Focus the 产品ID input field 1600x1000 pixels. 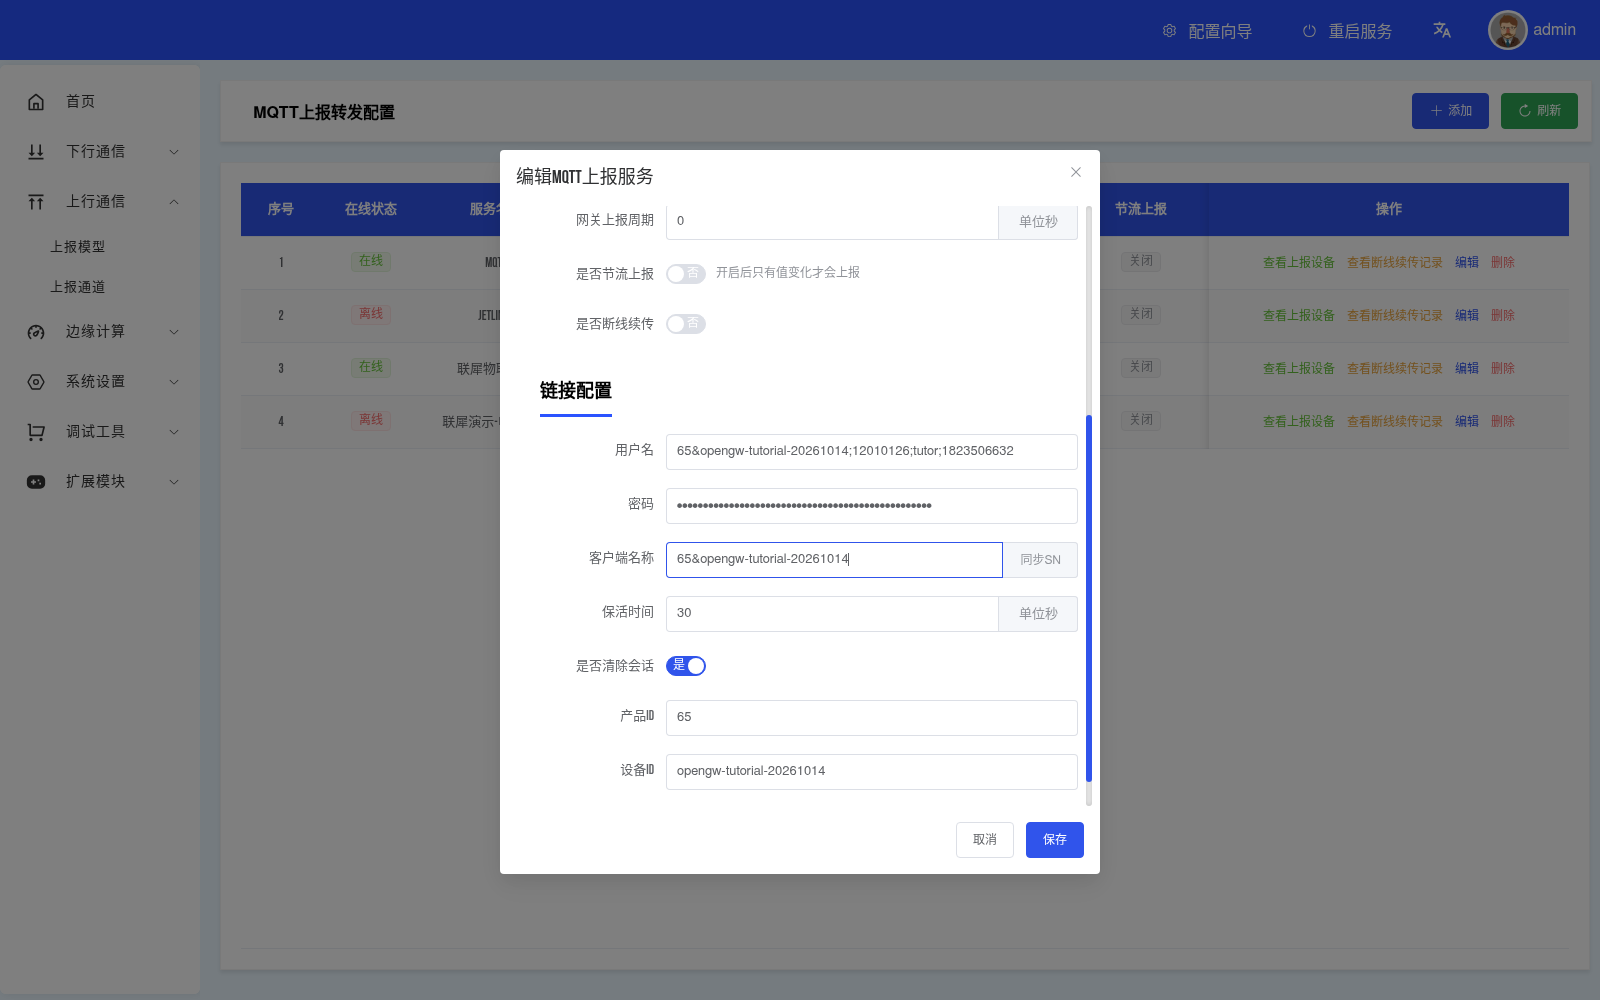872,717
